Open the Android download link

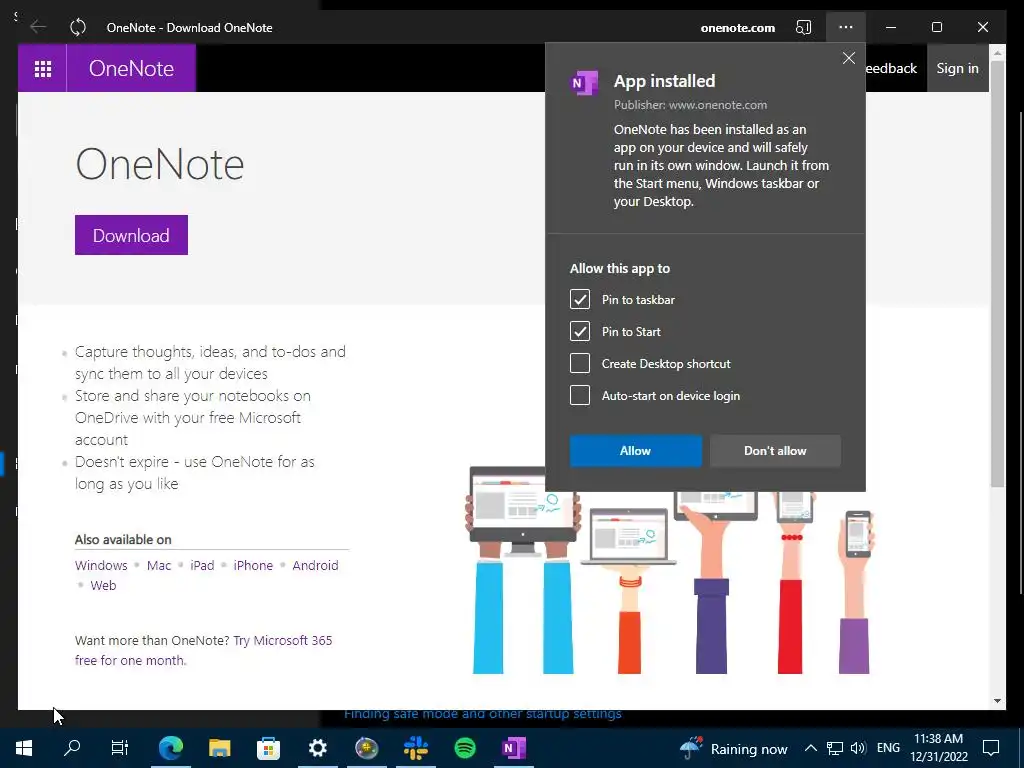[315, 566]
